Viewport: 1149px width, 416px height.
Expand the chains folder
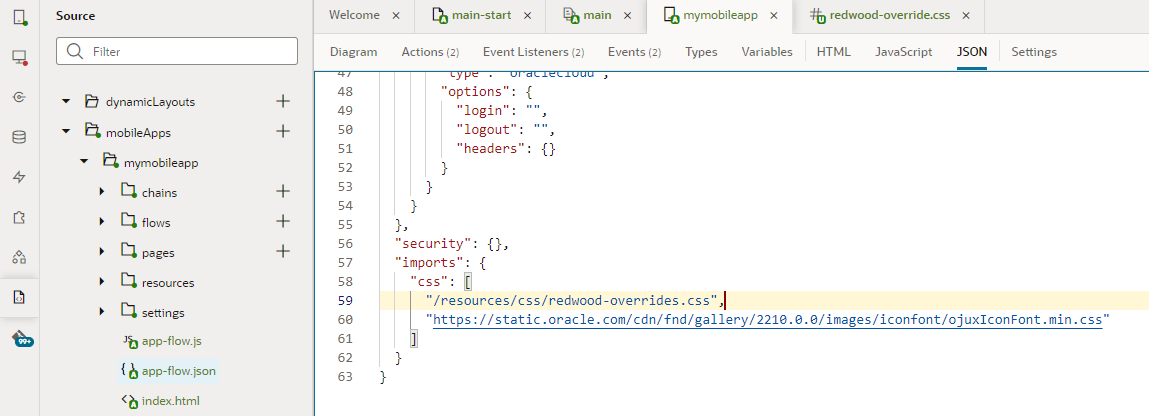[102, 192]
